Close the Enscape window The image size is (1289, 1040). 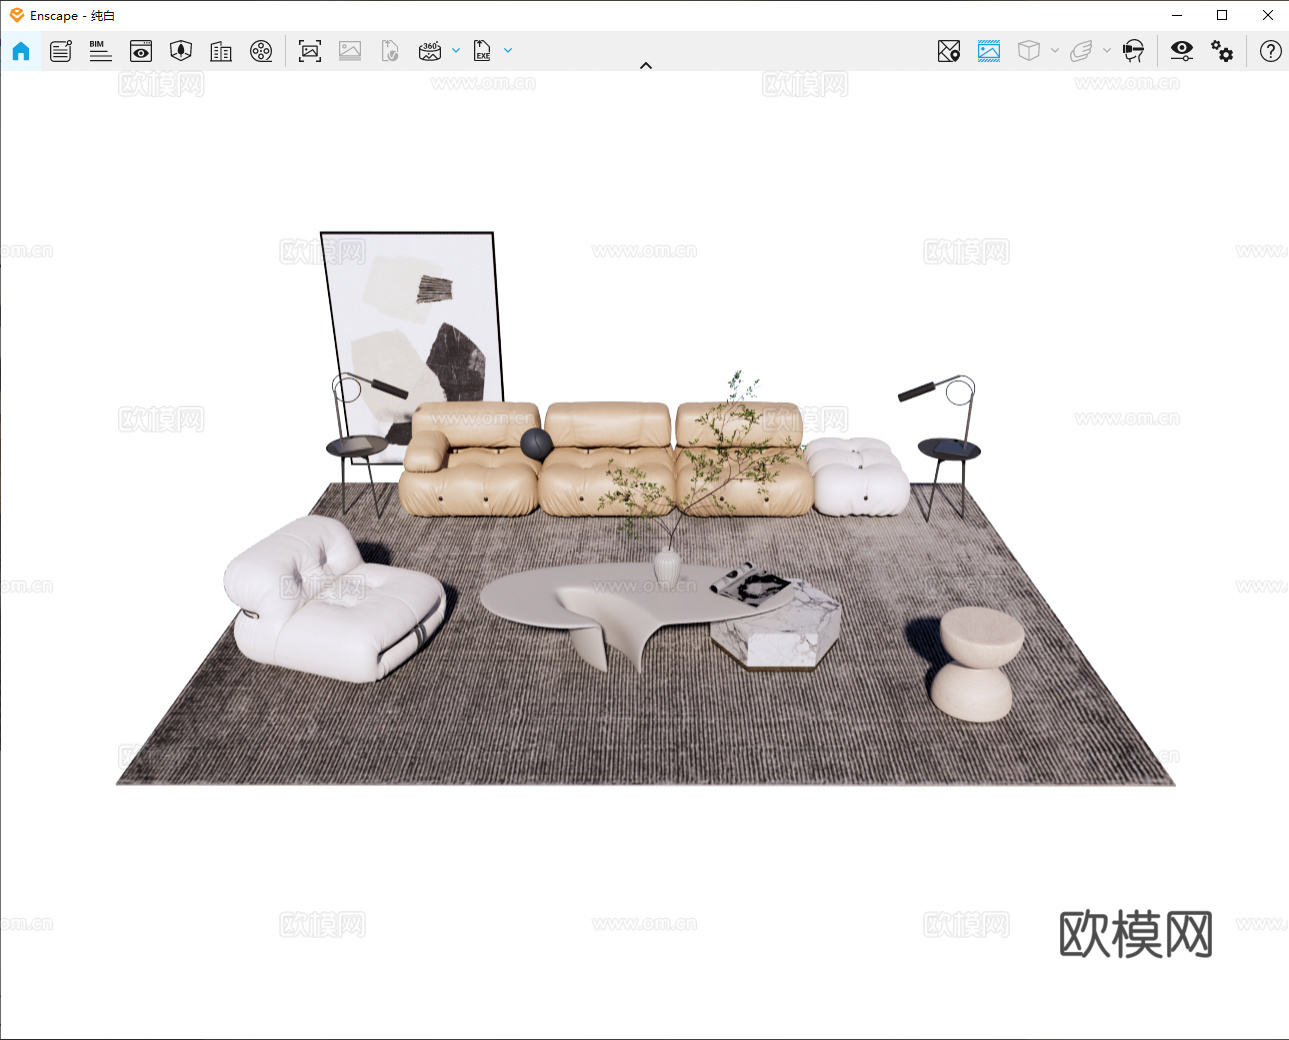click(1267, 15)
